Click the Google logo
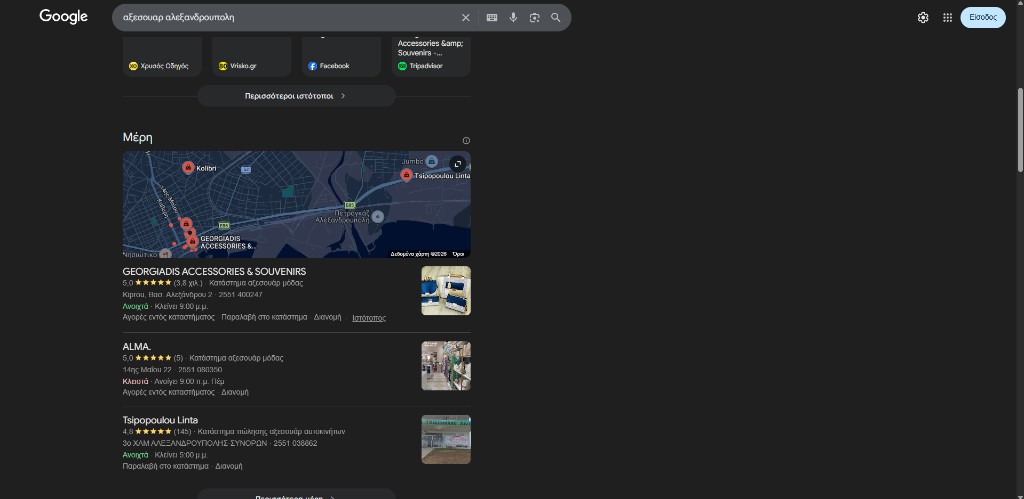Screen dimensions: 1024x499 [x=63, y=17]
